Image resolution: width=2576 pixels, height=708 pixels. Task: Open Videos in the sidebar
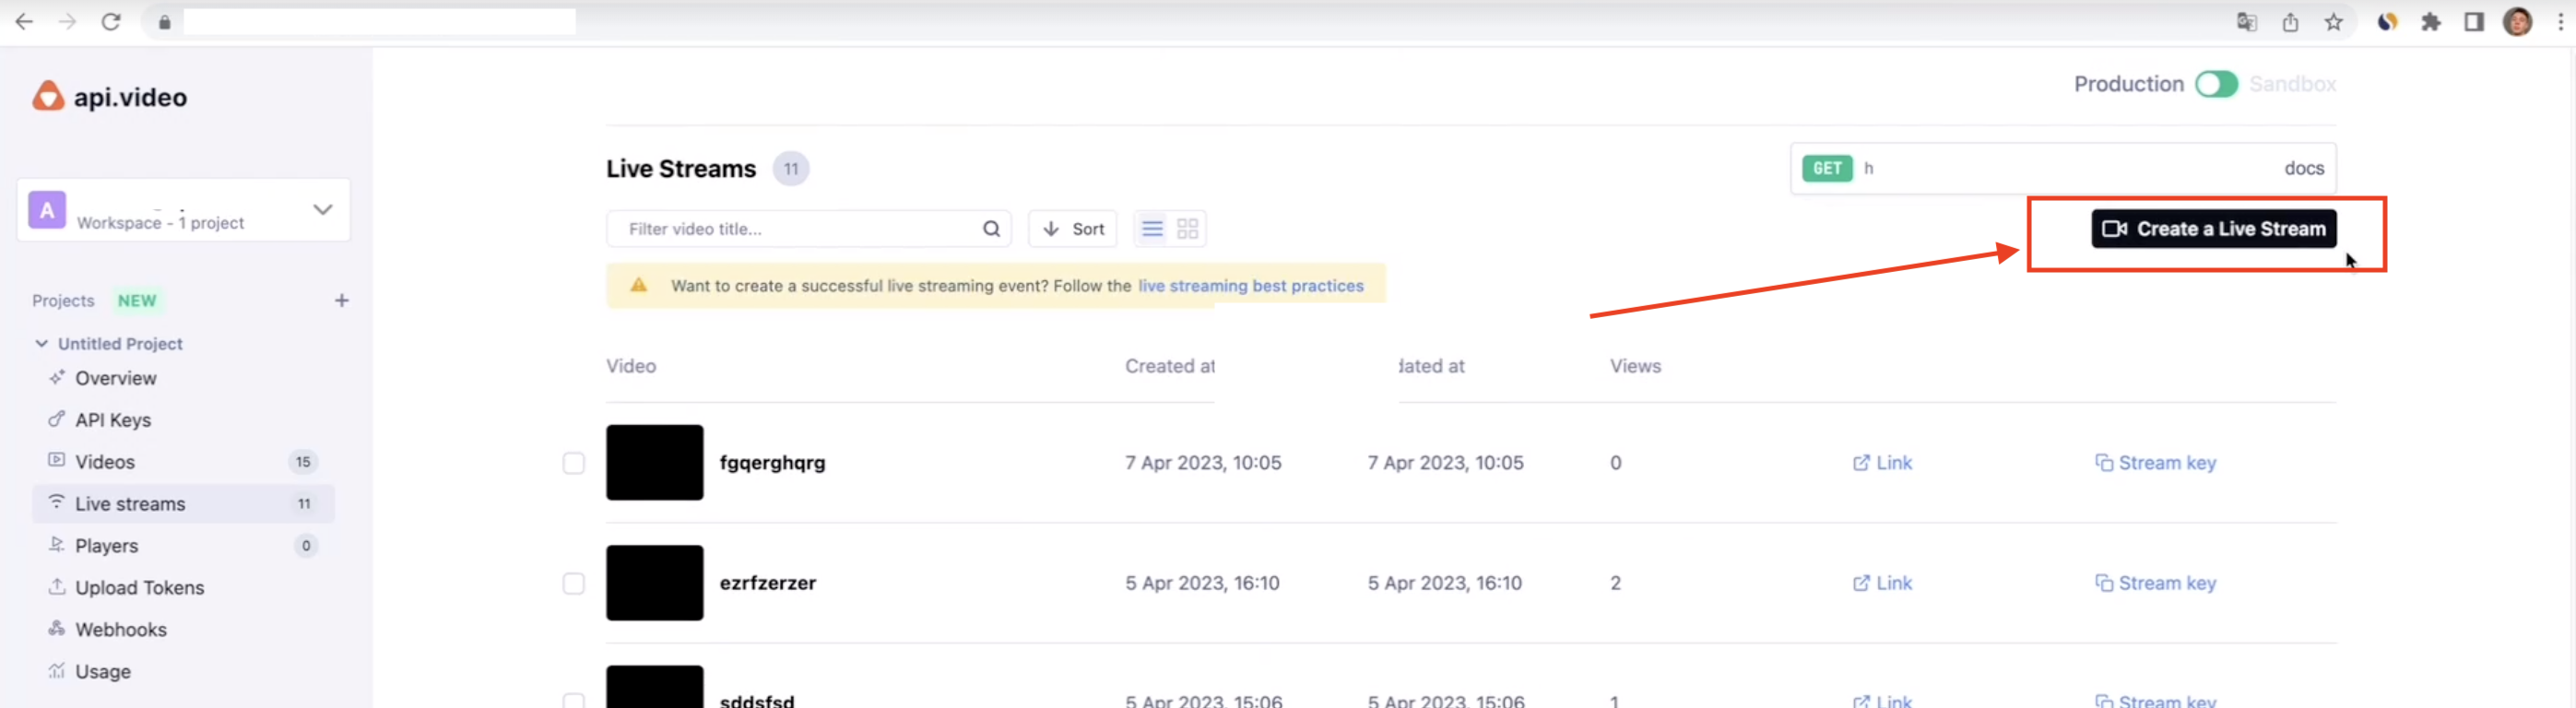(105, 462)
